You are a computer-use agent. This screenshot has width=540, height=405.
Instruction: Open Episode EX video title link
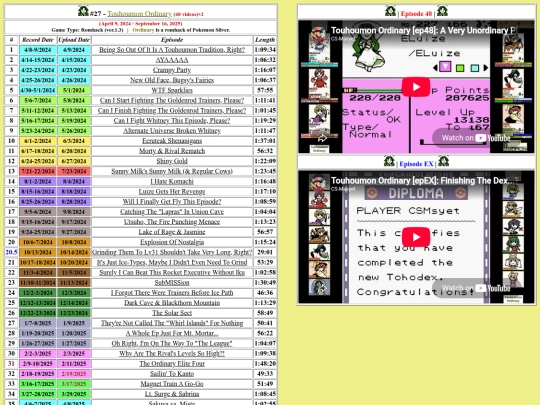pos(424,180)
